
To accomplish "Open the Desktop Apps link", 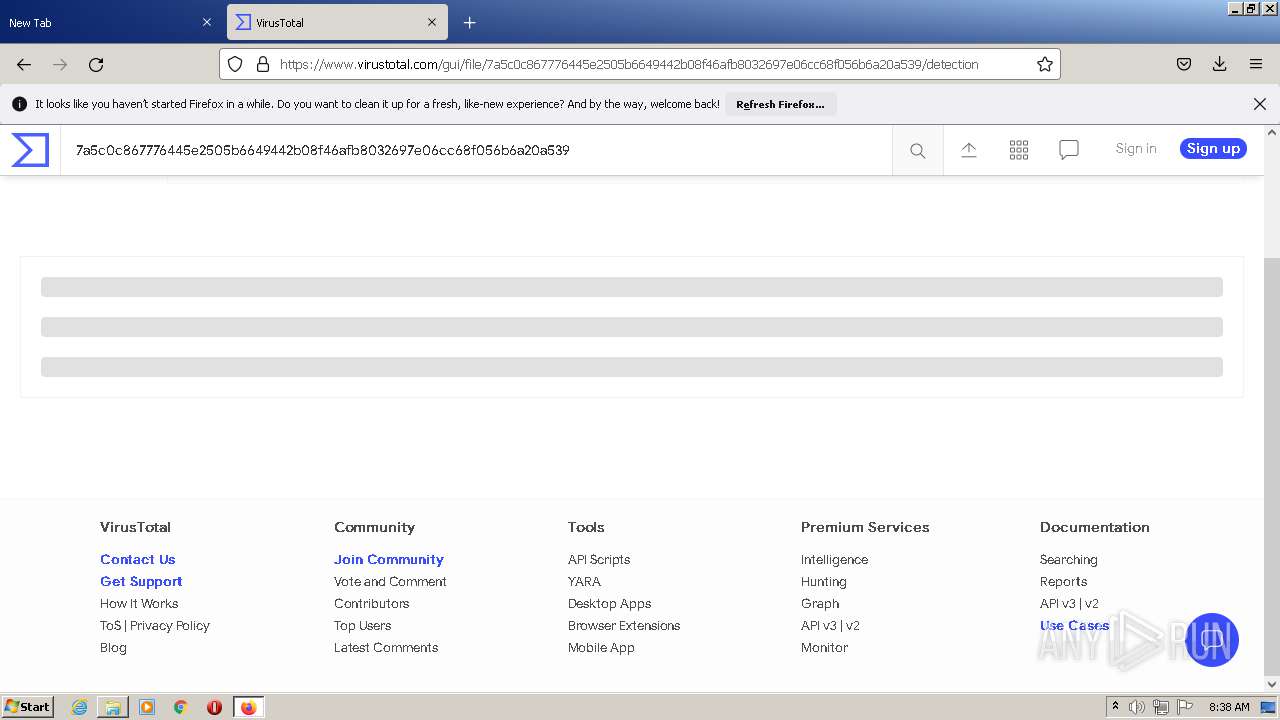I will point(610,603).
